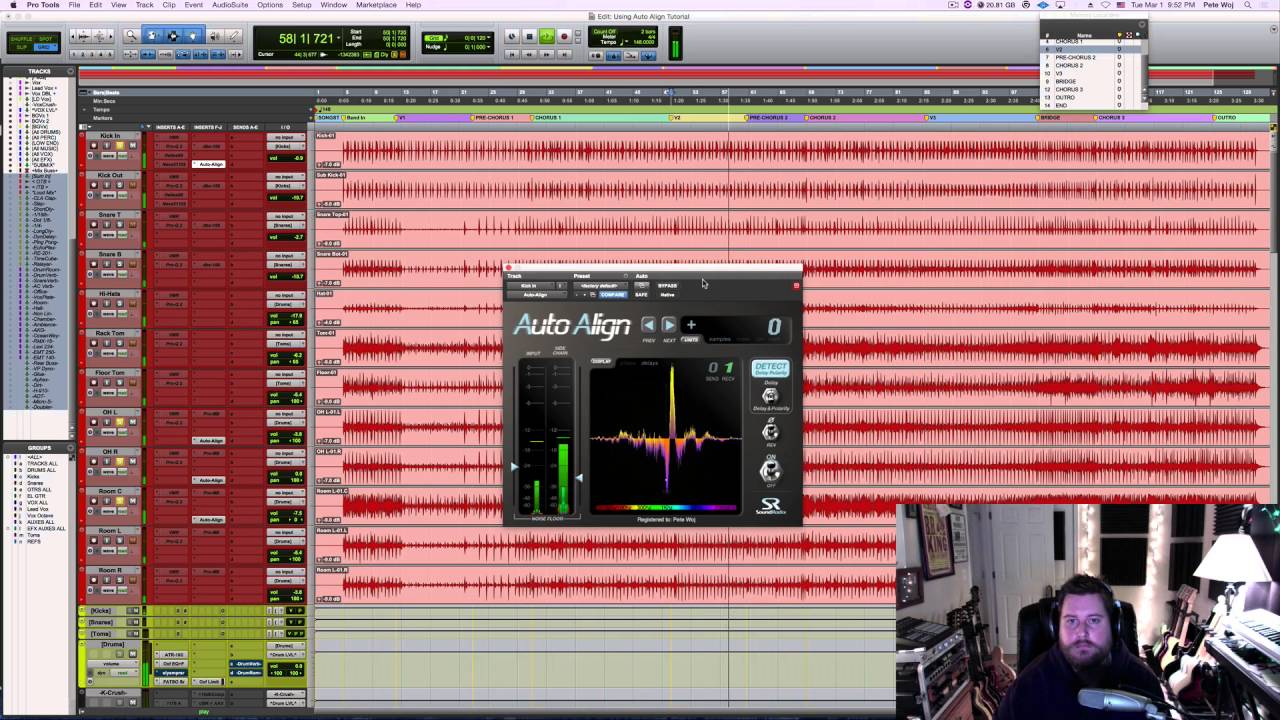Open the Setup menu
This screenshot has width=1280, height=720.
[x=301, y=5]
